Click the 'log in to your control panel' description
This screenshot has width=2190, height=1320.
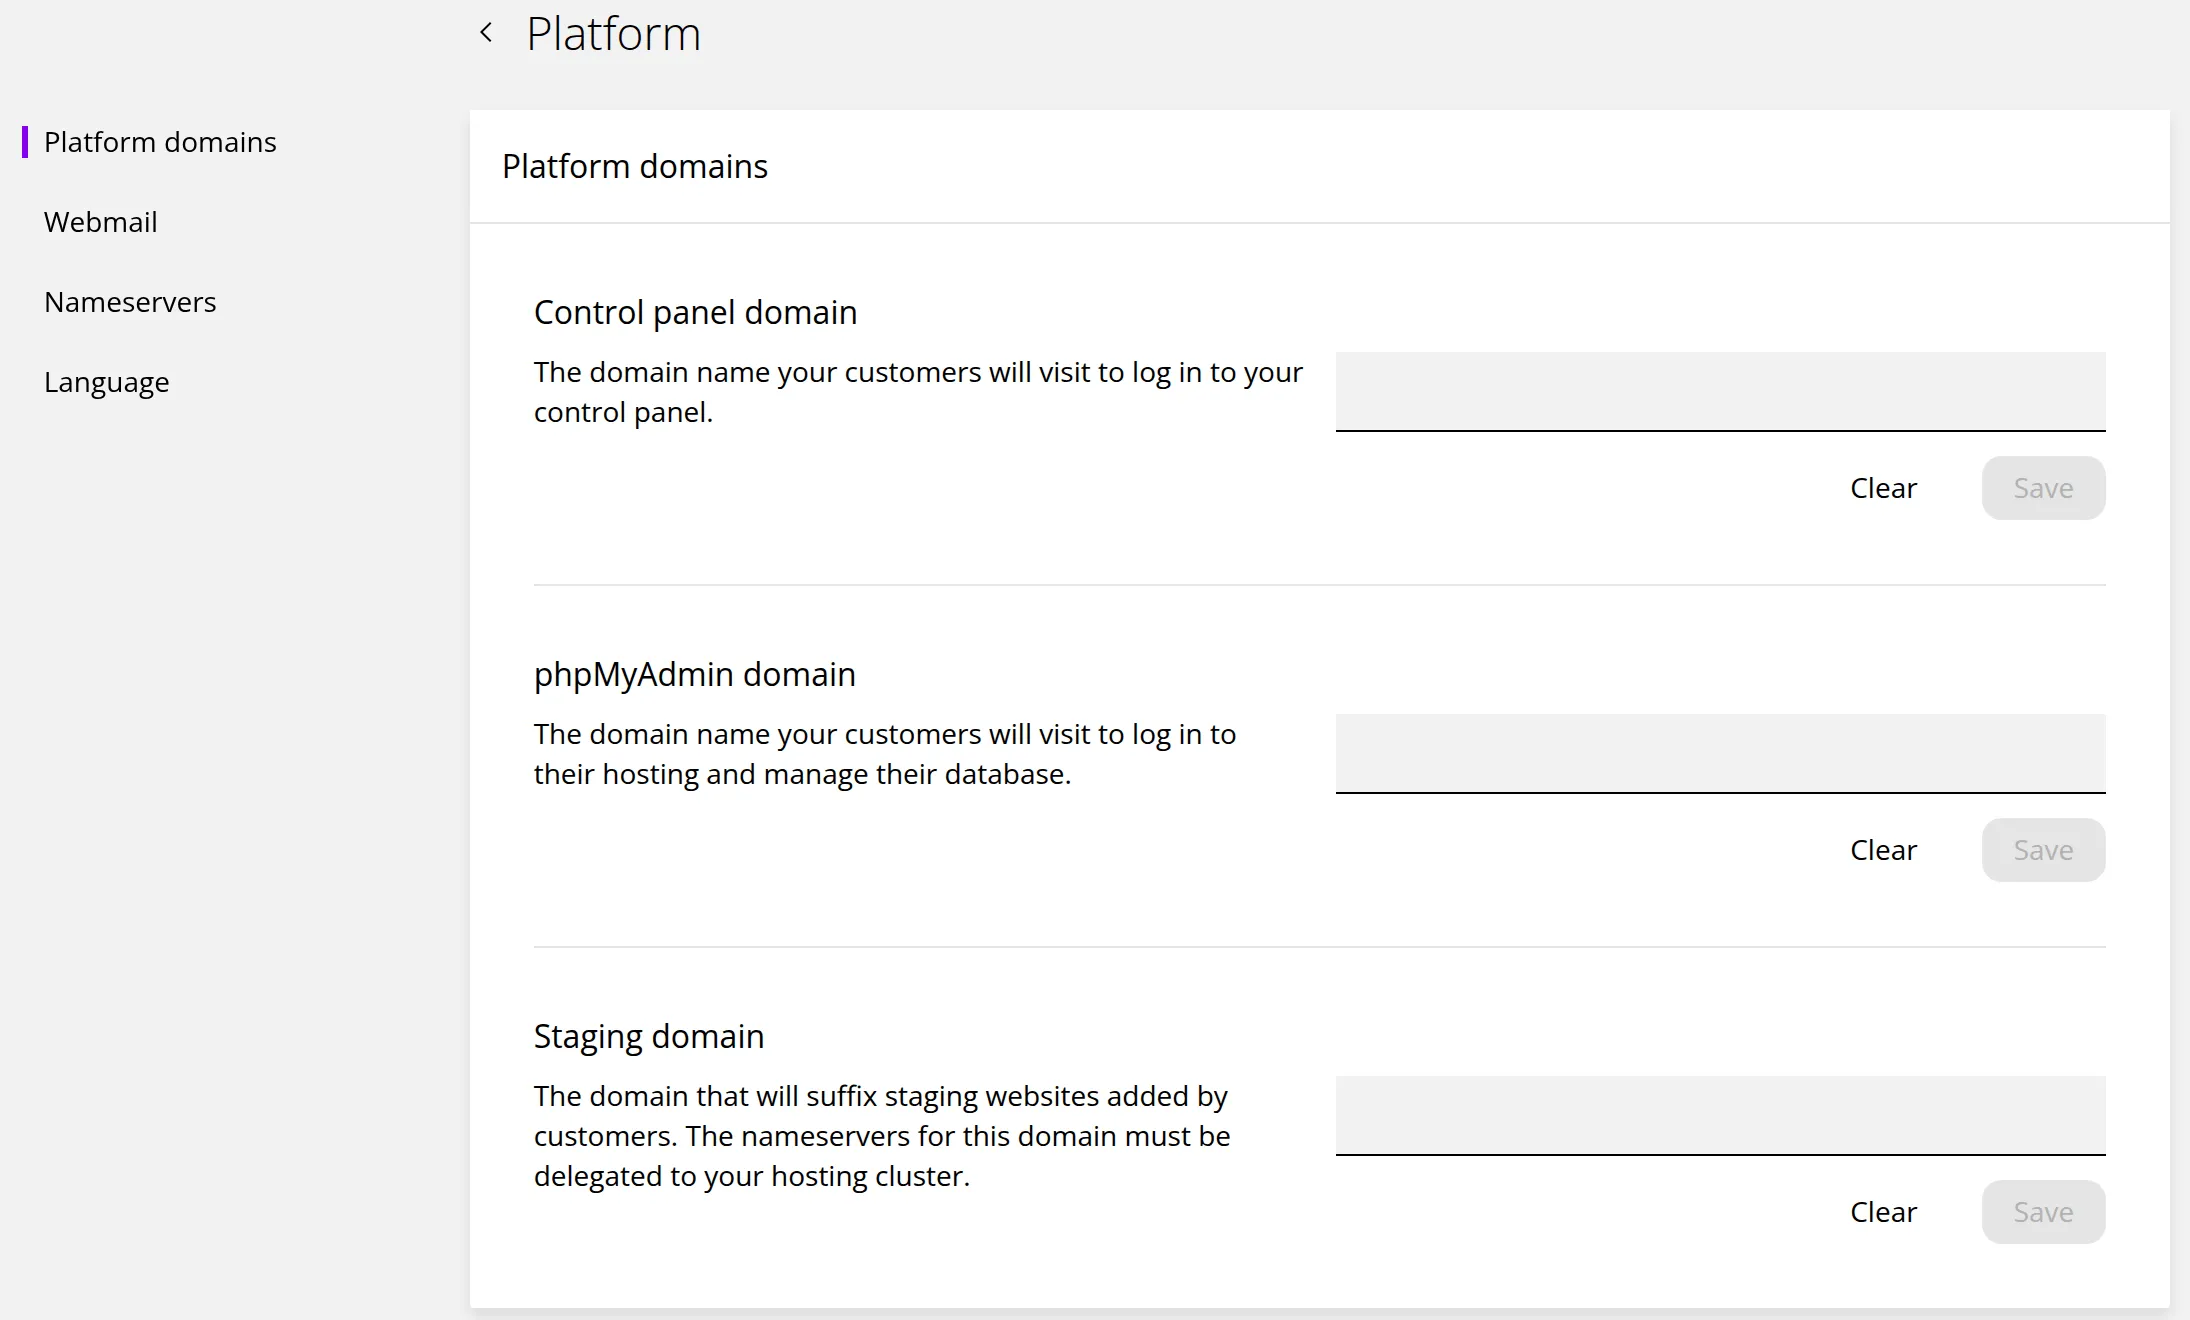point(918,392)
